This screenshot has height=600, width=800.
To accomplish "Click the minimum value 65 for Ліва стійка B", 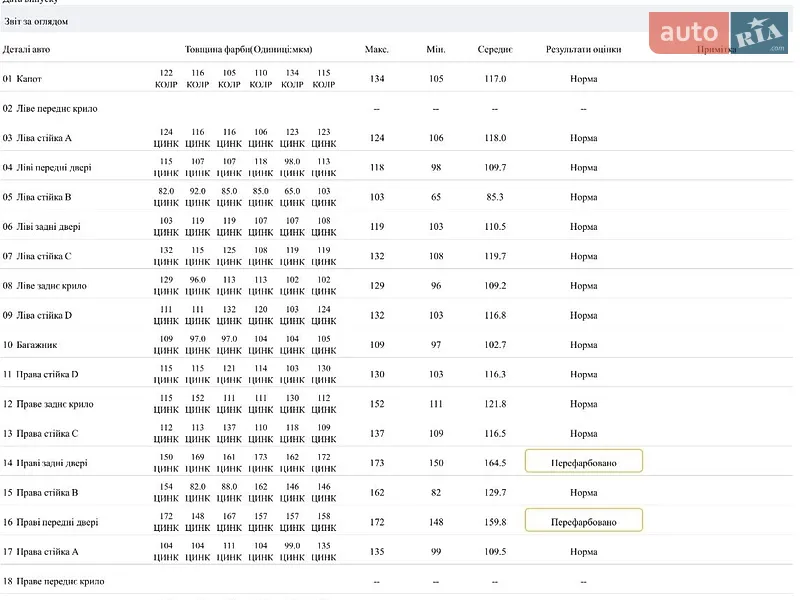I will (x=436, y=197).
